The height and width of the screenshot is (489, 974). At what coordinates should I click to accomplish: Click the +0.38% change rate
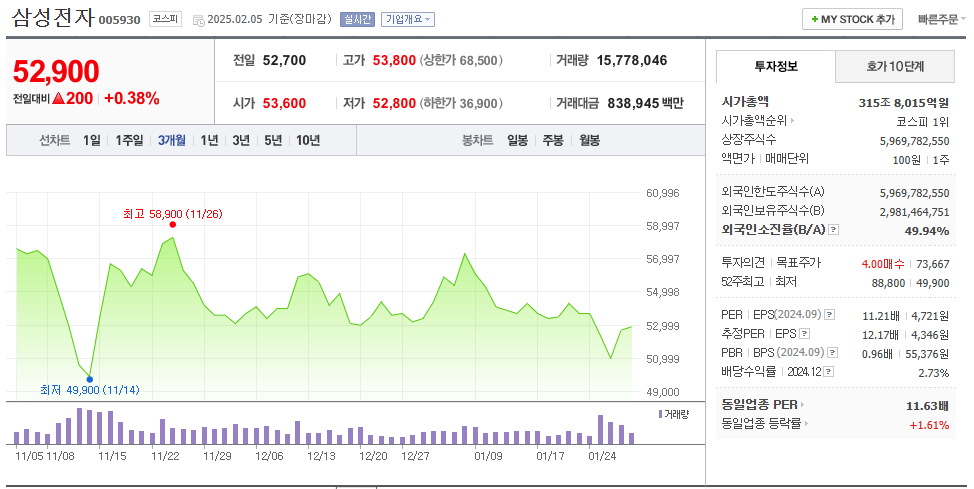(132, 98)
